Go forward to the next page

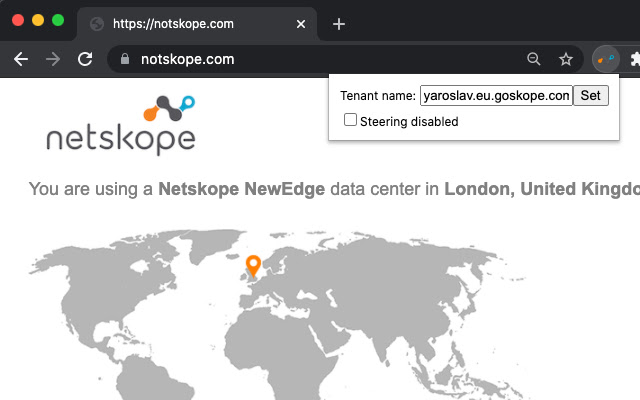(x=52, y=59)
